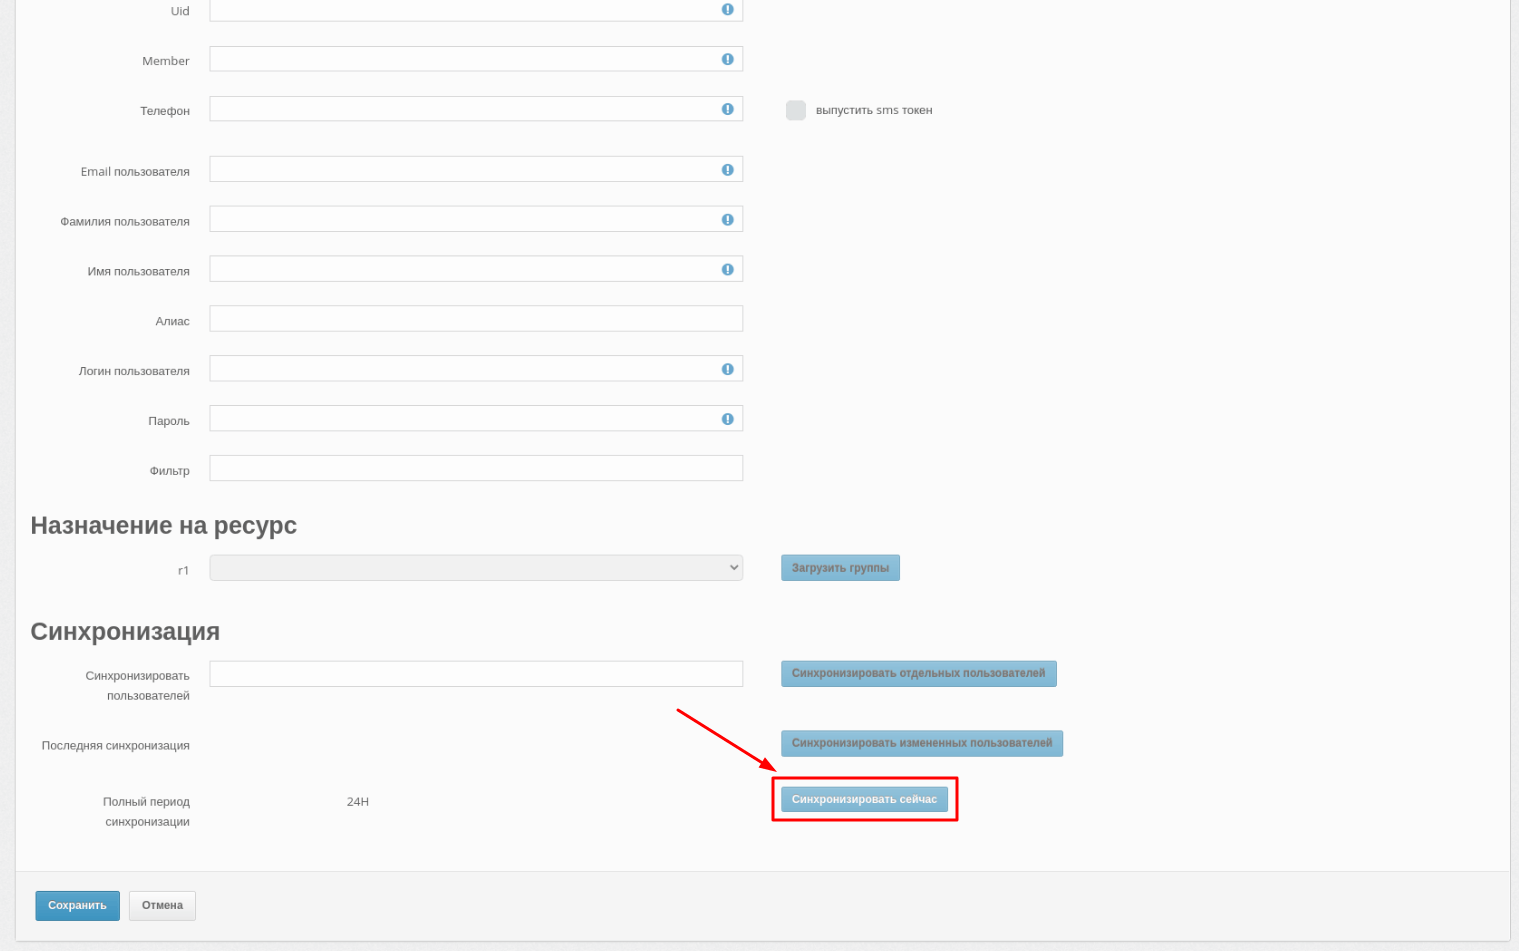Click the Последняя синхронизация label
The width and height of the screenshot is (1519, 951).
[115, 746]
